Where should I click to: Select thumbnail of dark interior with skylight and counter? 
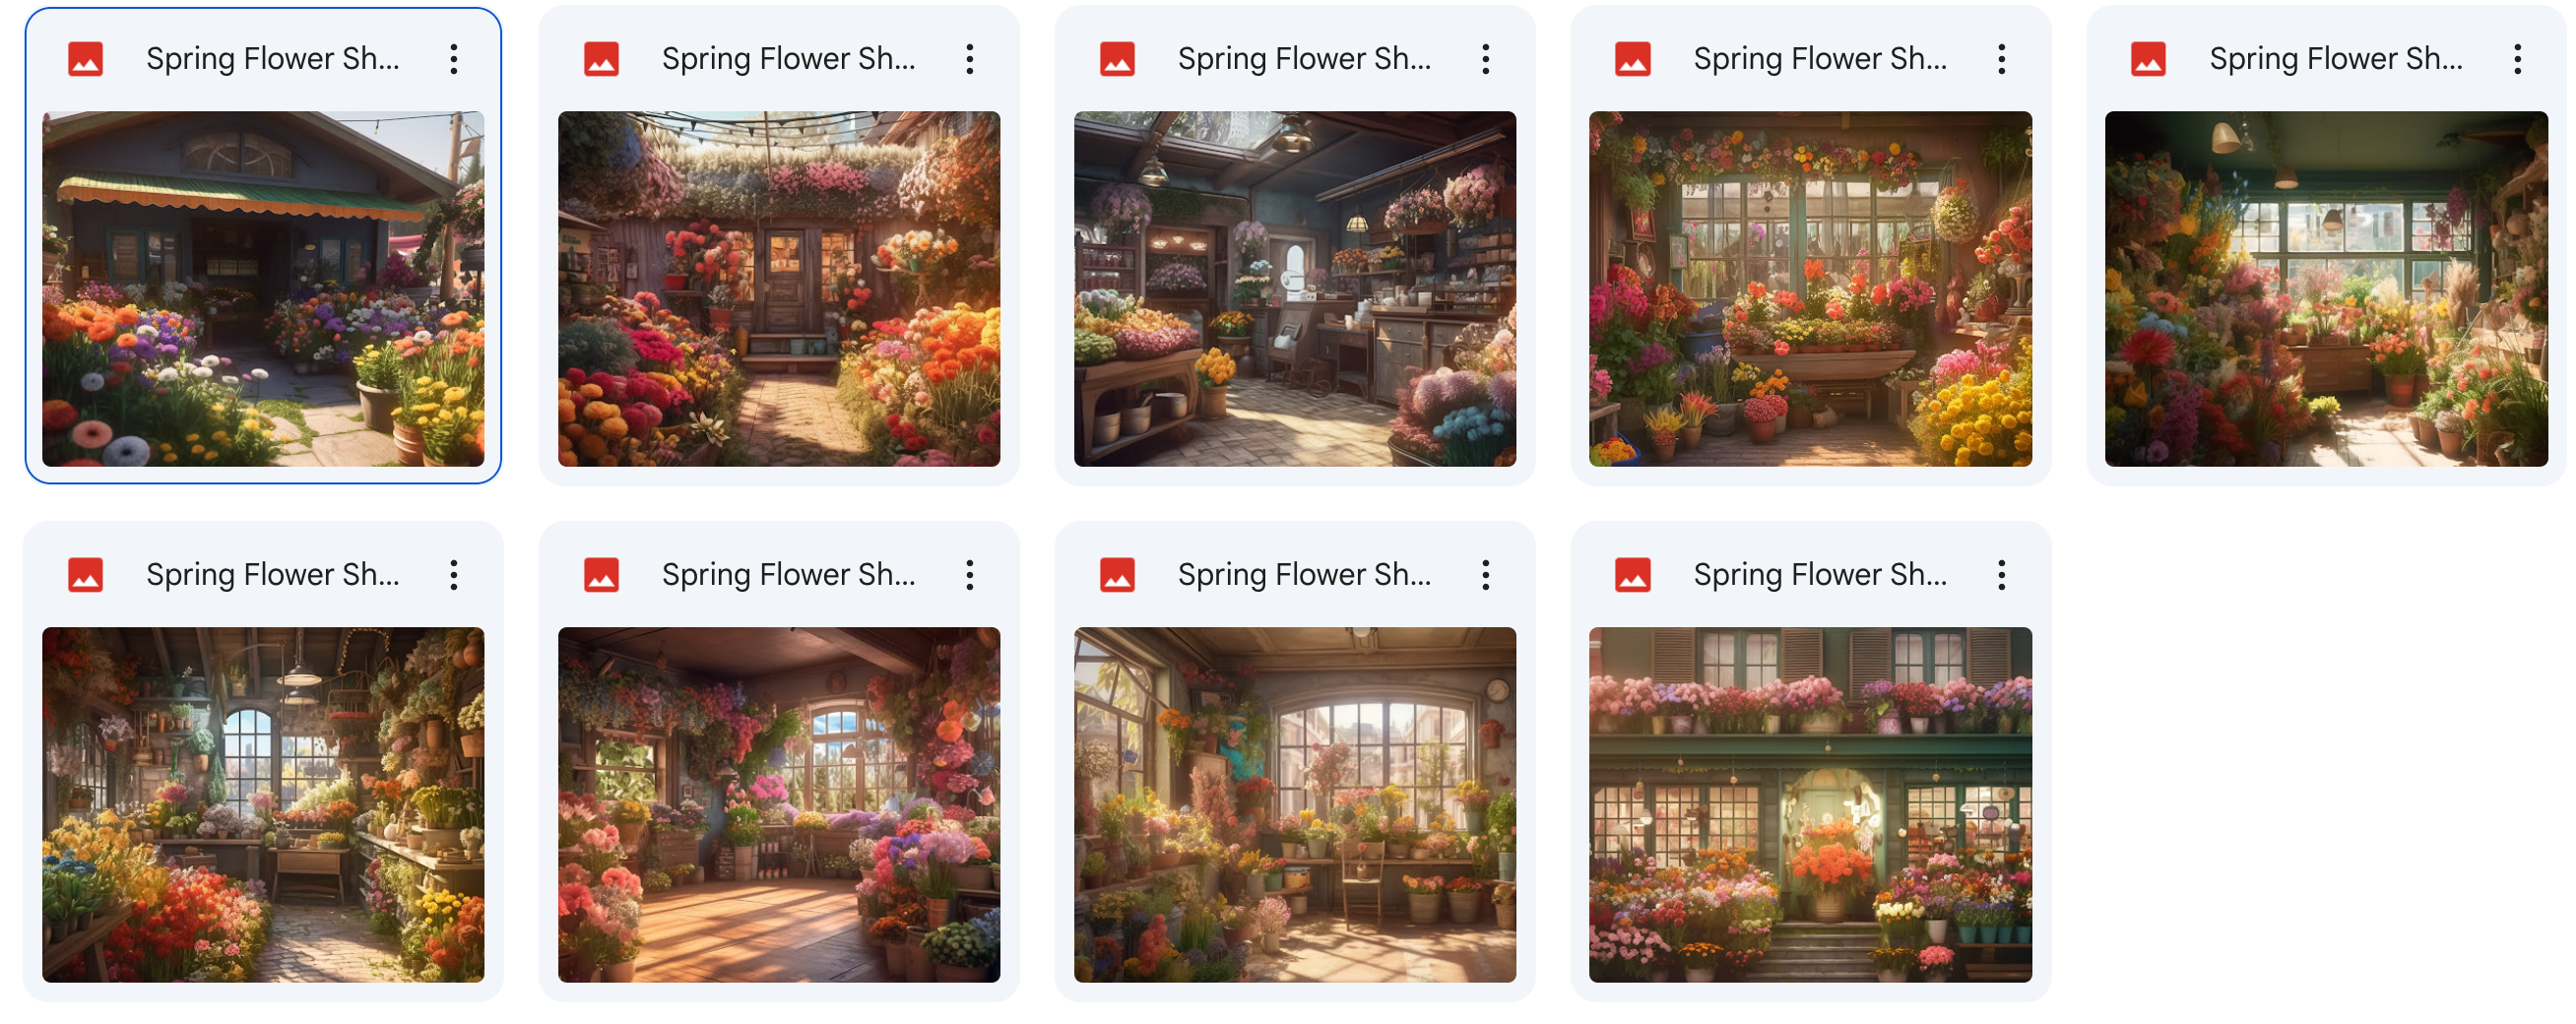[x=1295, y=289]
